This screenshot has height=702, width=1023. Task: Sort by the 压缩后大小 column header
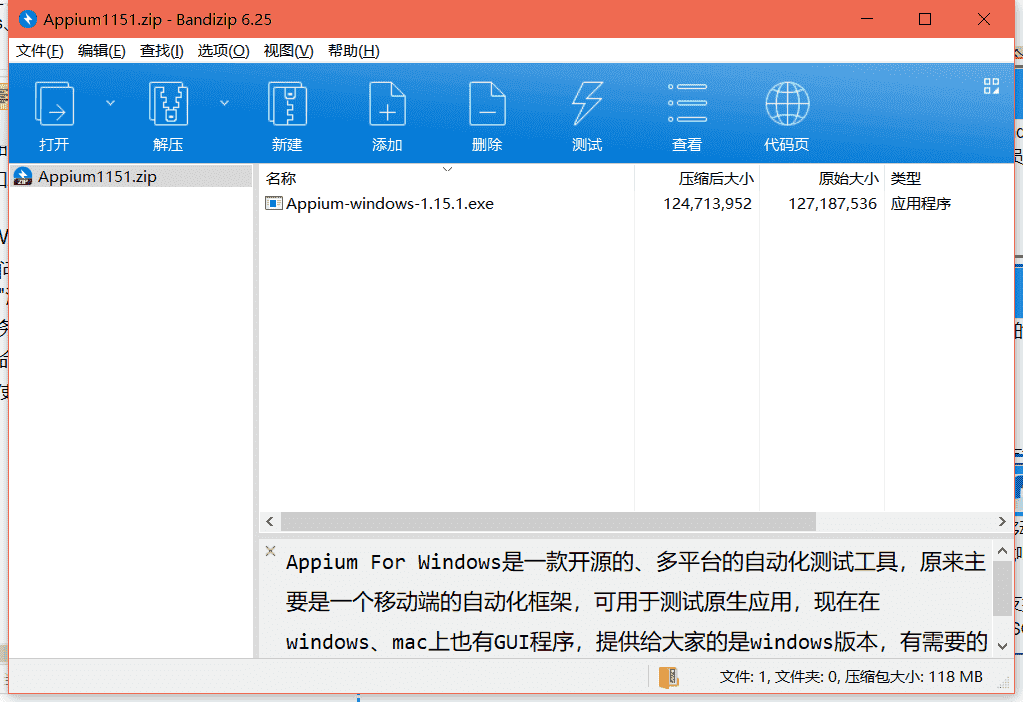tap(697, 178)
